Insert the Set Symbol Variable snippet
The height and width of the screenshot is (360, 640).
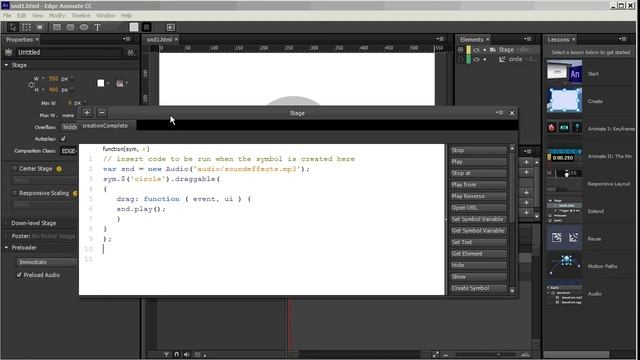[478, 219]
